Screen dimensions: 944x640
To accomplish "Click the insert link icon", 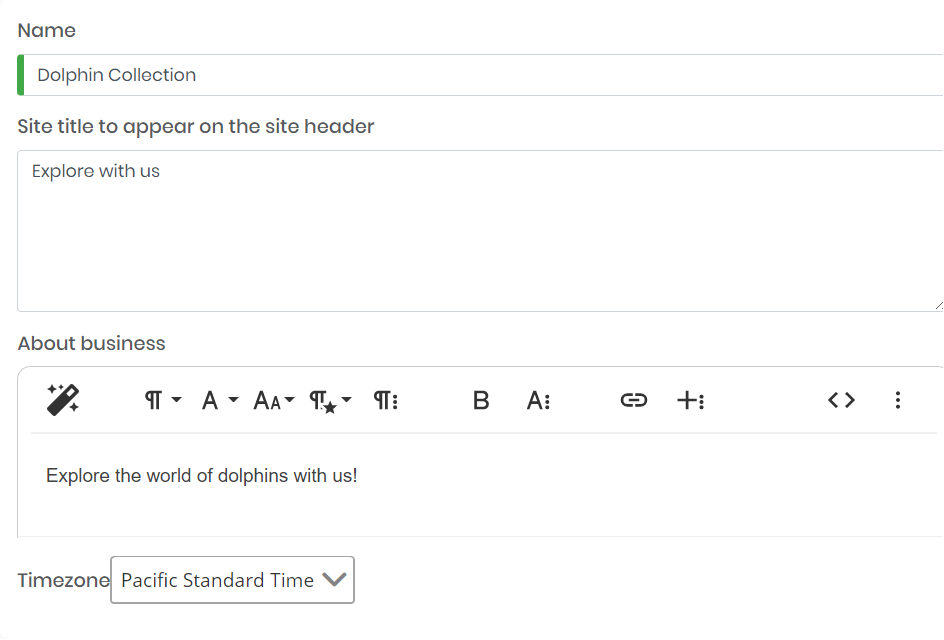I will tap(633, 400).
